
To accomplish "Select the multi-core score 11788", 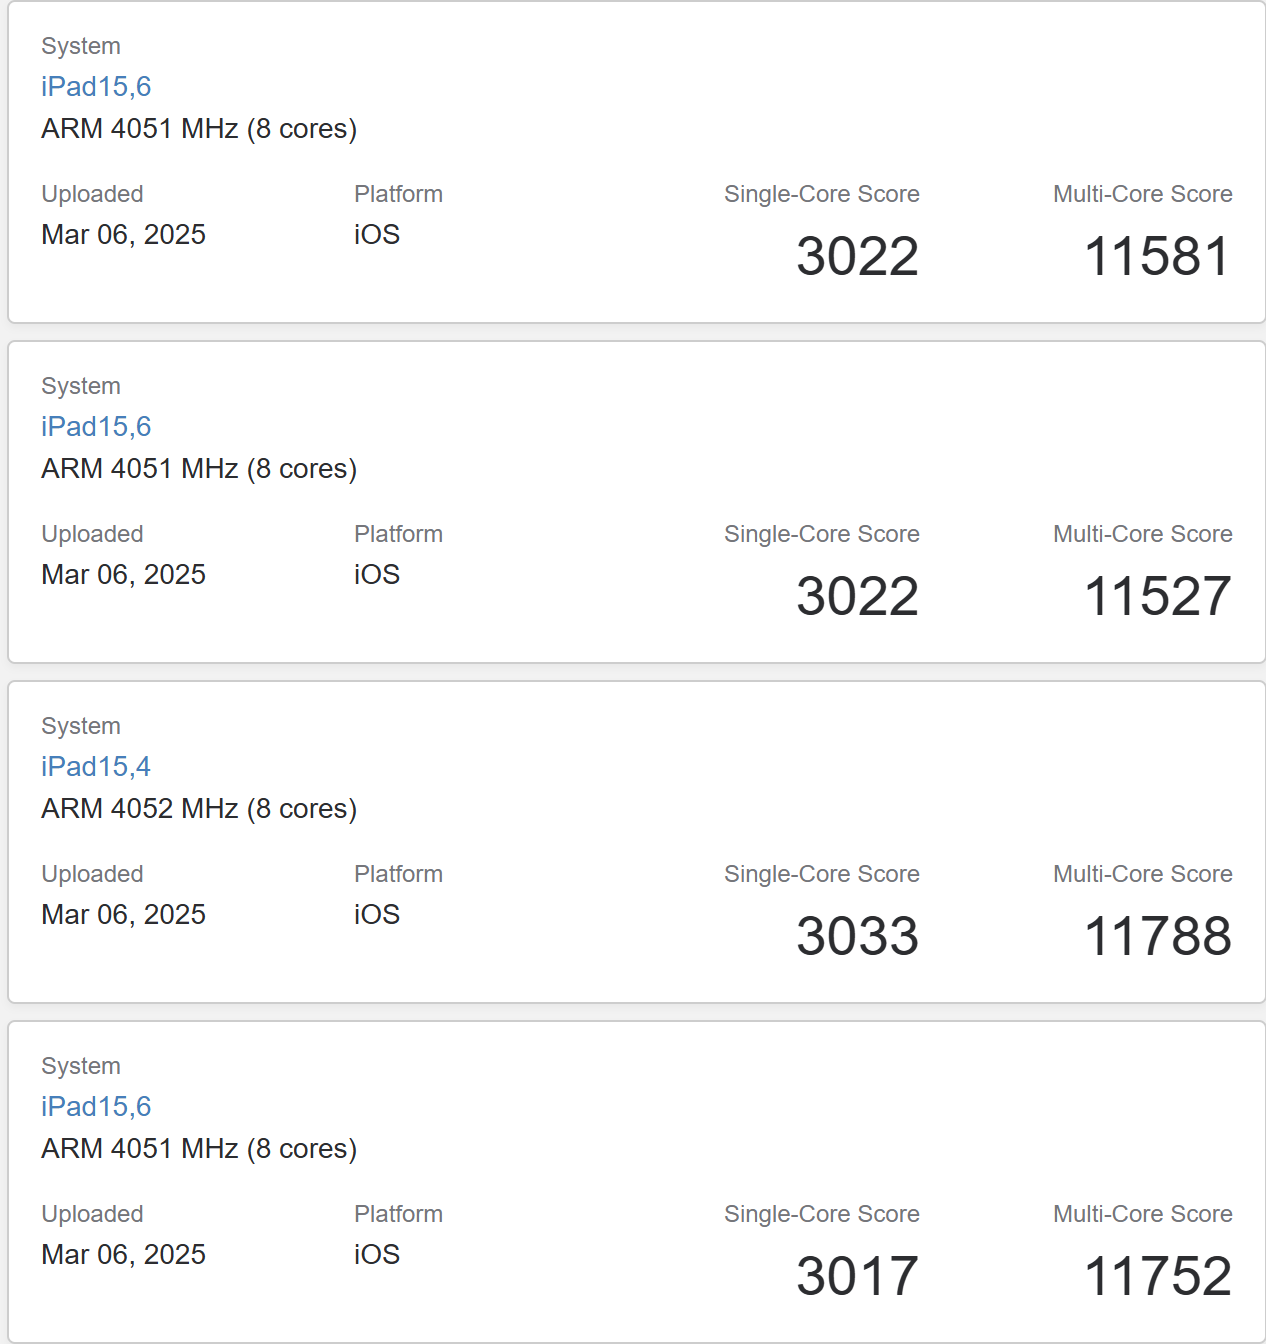I will point(1157,937).
